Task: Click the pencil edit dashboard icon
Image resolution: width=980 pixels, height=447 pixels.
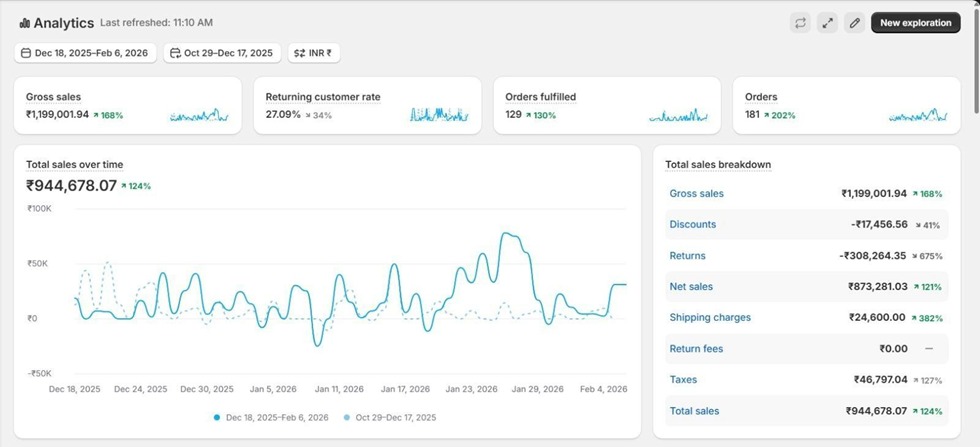Action: (x=854, y=23)
